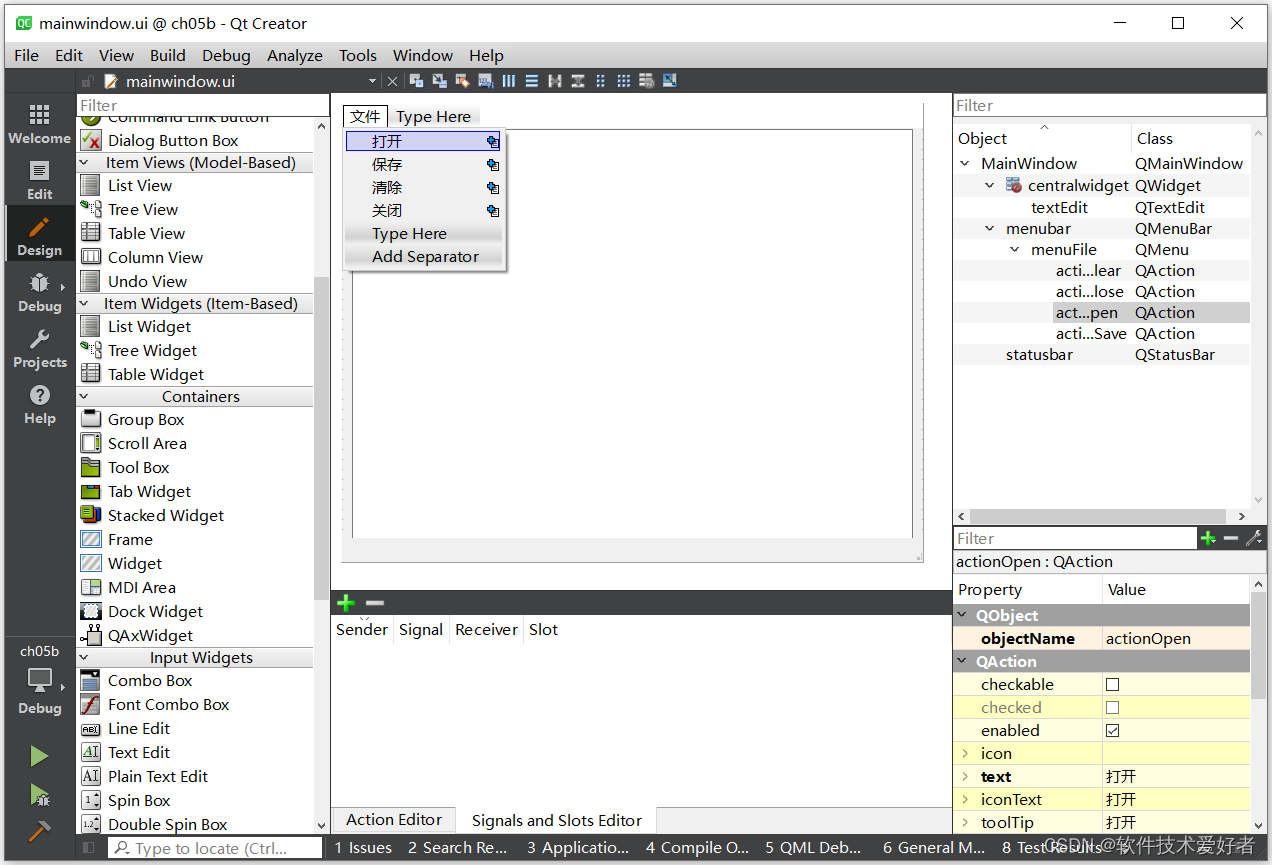This screenshot has width=1272, height=865.
Task: Switch to Edit Tab Order mode
Action: (x=485, y=81)
